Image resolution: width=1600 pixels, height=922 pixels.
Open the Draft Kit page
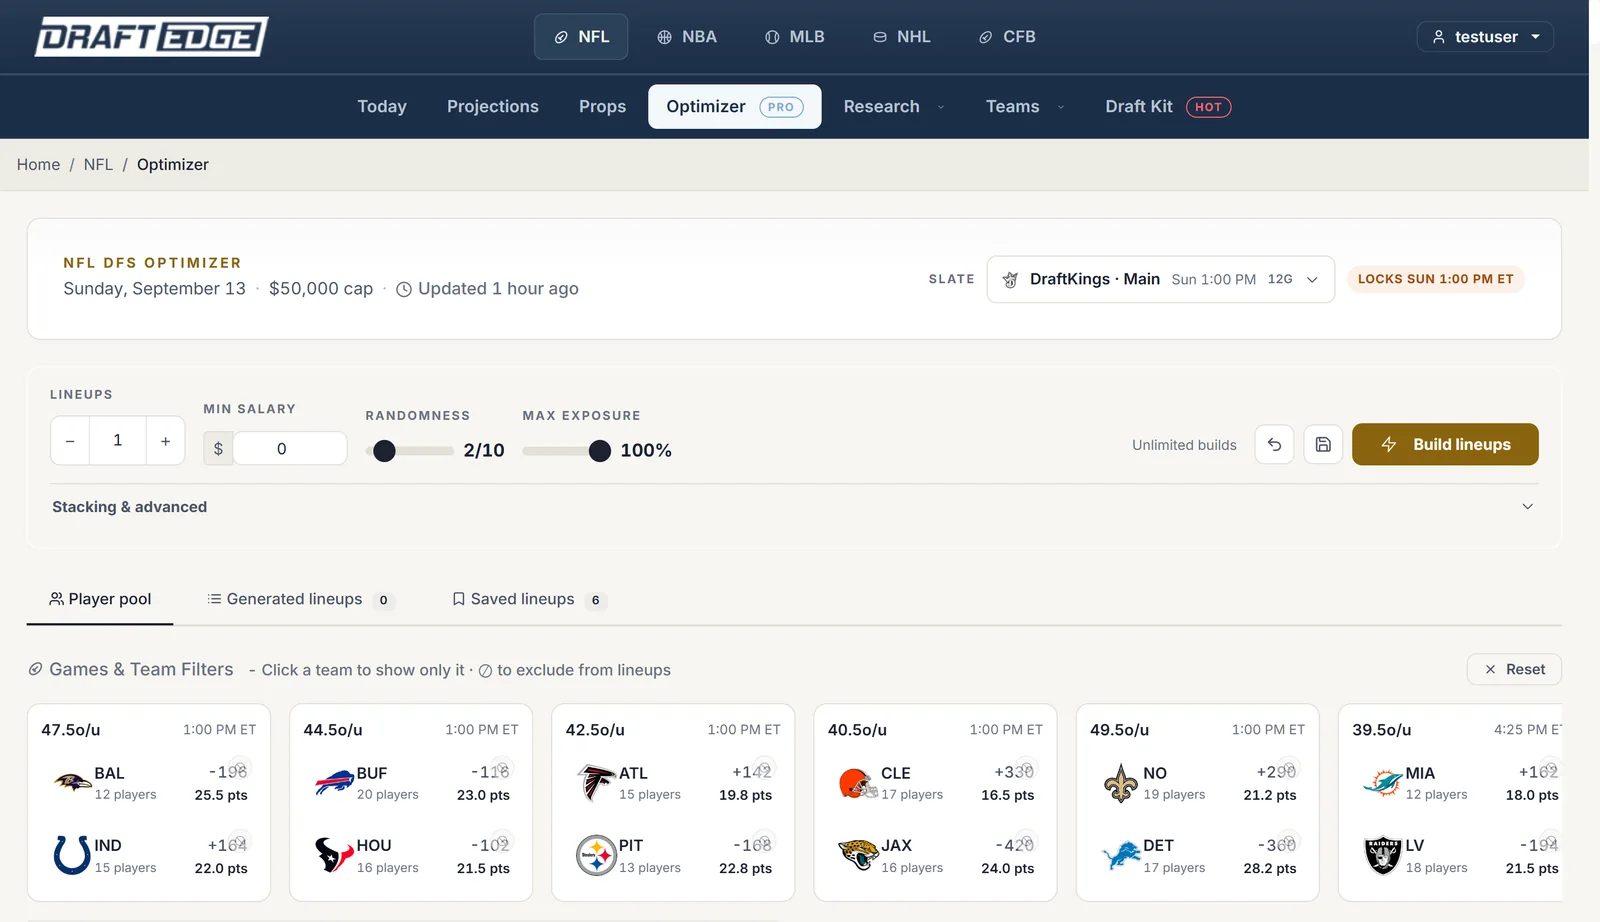1168,106
